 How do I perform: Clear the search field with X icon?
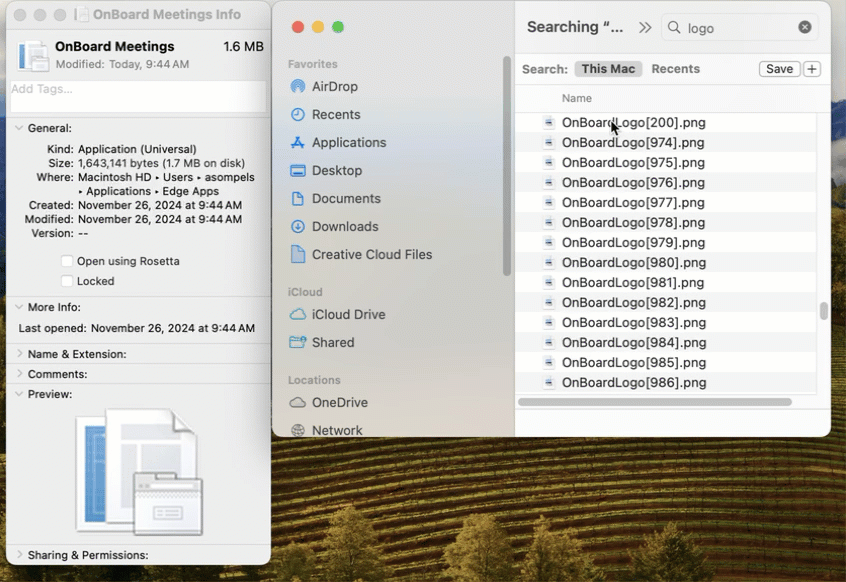pyautogui.click(x=805, y=28)
